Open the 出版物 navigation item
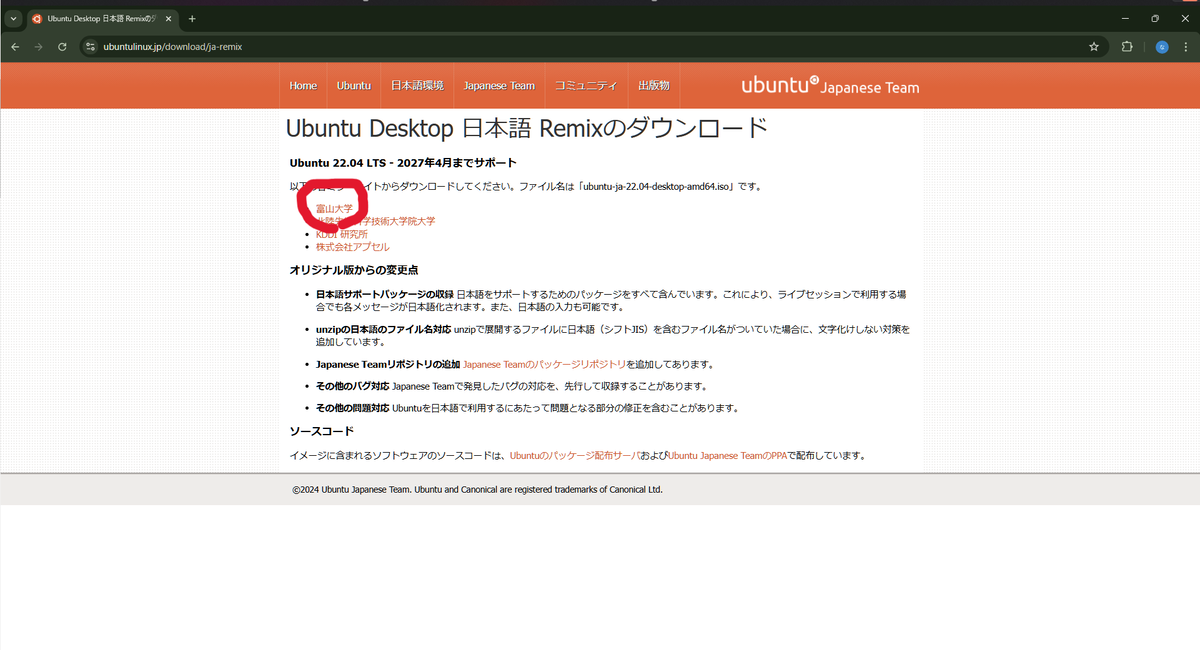Viewport: 1200px width, 650px height. click(654, 86)
